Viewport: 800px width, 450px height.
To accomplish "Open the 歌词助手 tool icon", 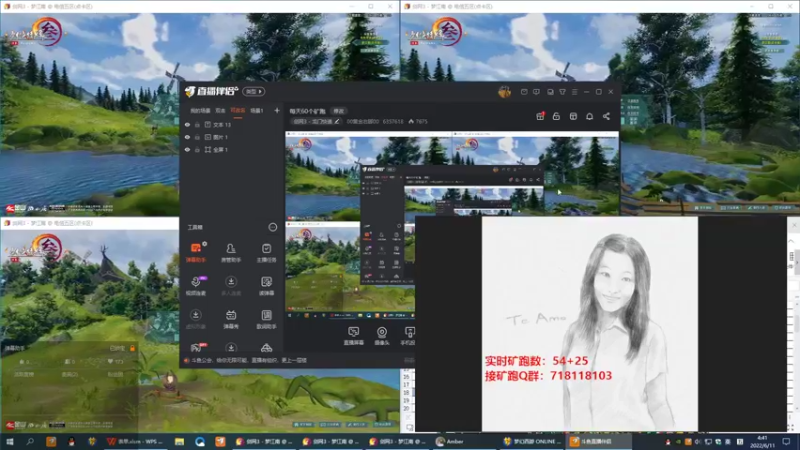I will [x=266, y=319].
